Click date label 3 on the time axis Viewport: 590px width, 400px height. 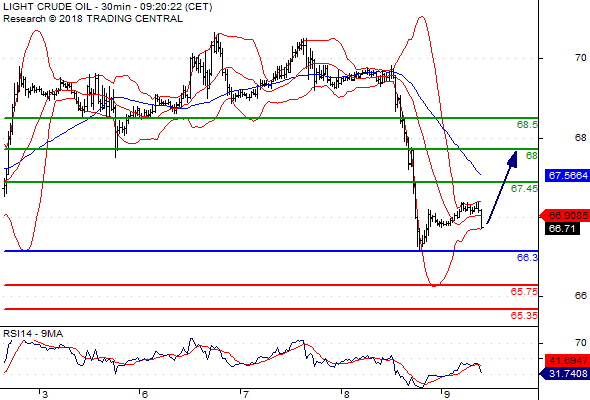(45, 395)
